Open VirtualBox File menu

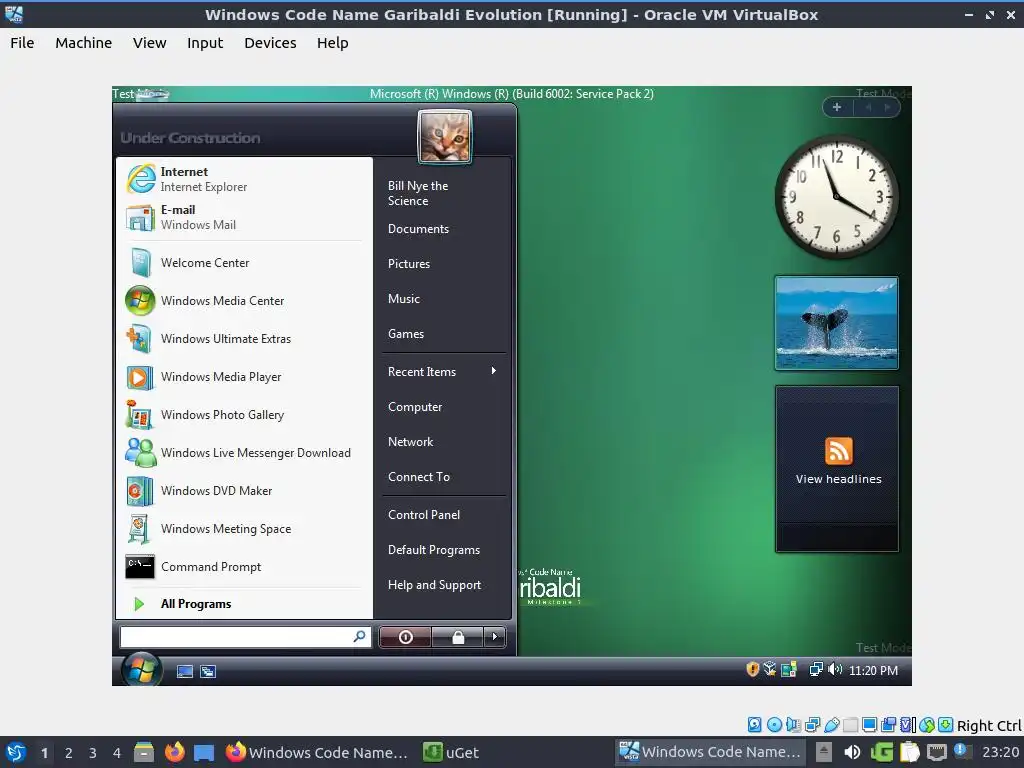pos(22,42)
